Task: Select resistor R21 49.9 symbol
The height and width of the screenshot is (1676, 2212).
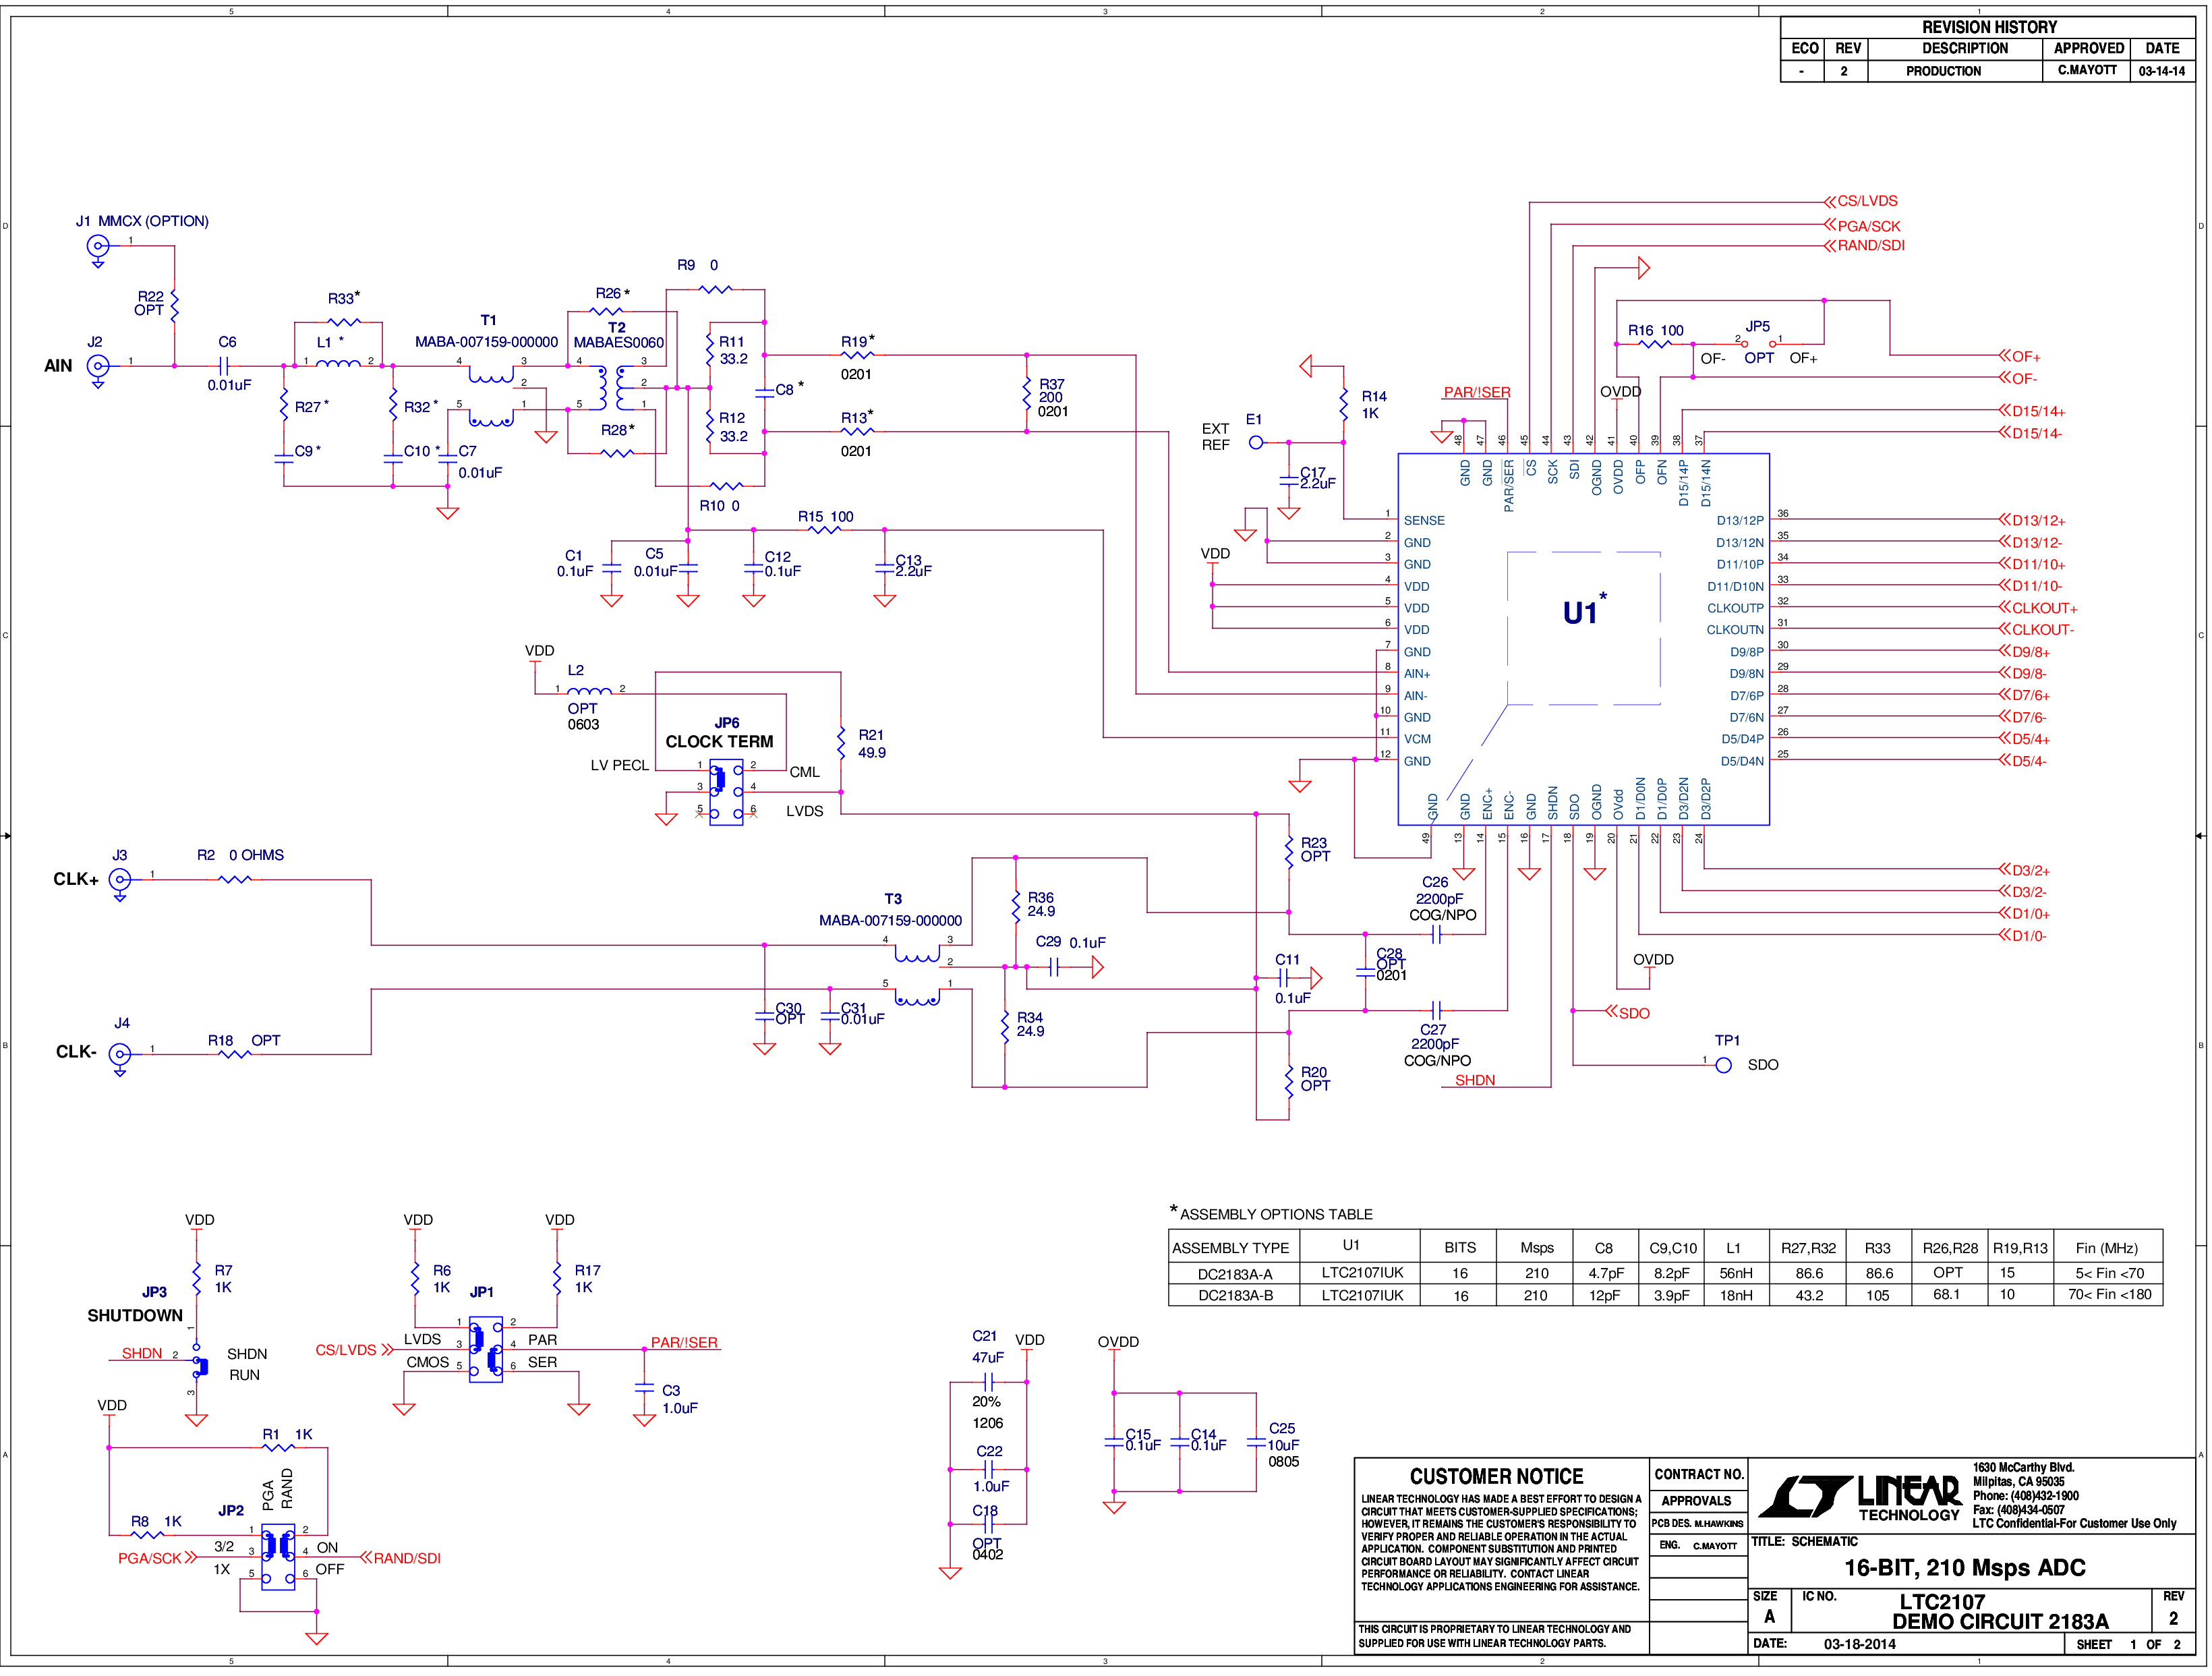Action: click(841, 744)
